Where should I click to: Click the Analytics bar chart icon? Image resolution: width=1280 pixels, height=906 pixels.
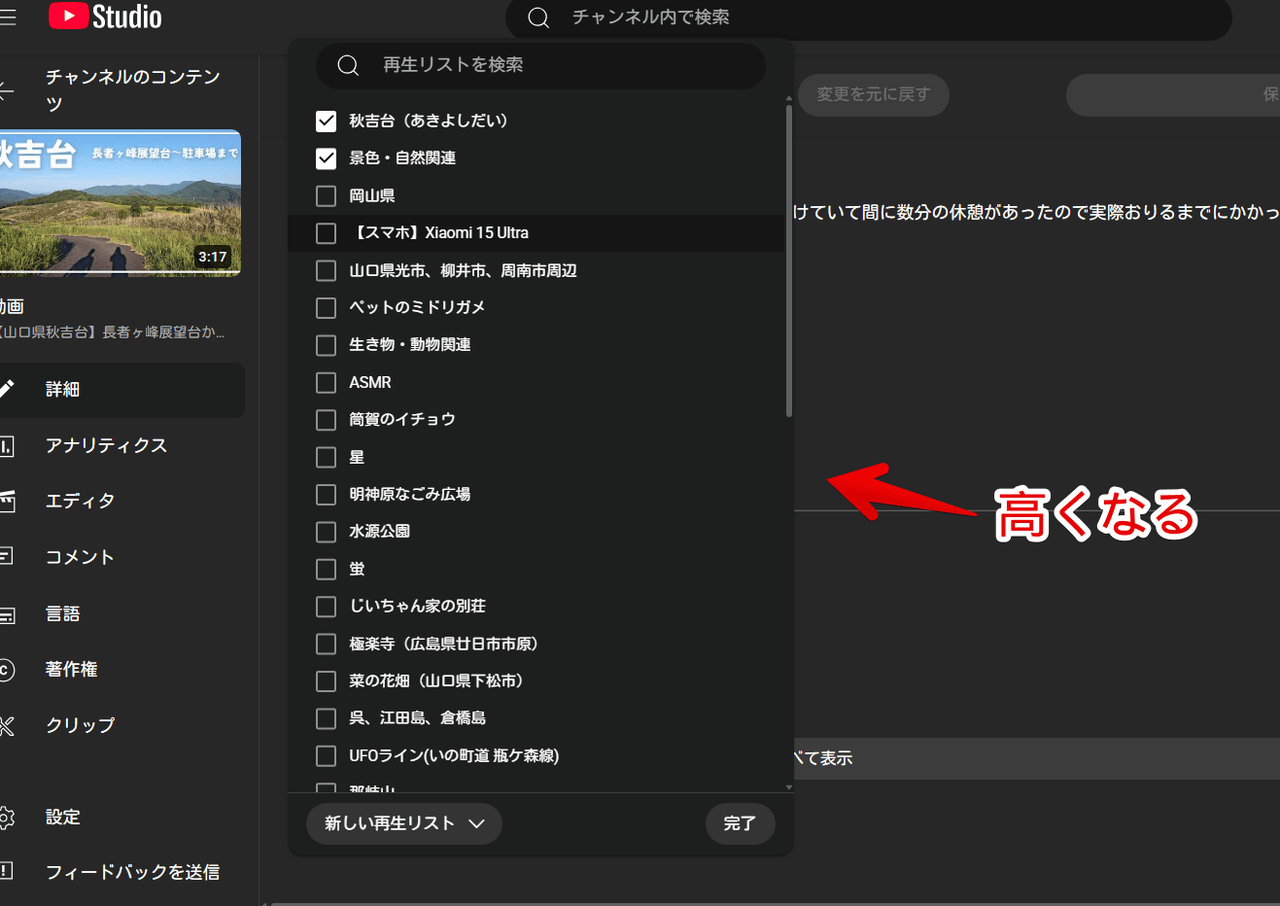click(x=6, y=446)
